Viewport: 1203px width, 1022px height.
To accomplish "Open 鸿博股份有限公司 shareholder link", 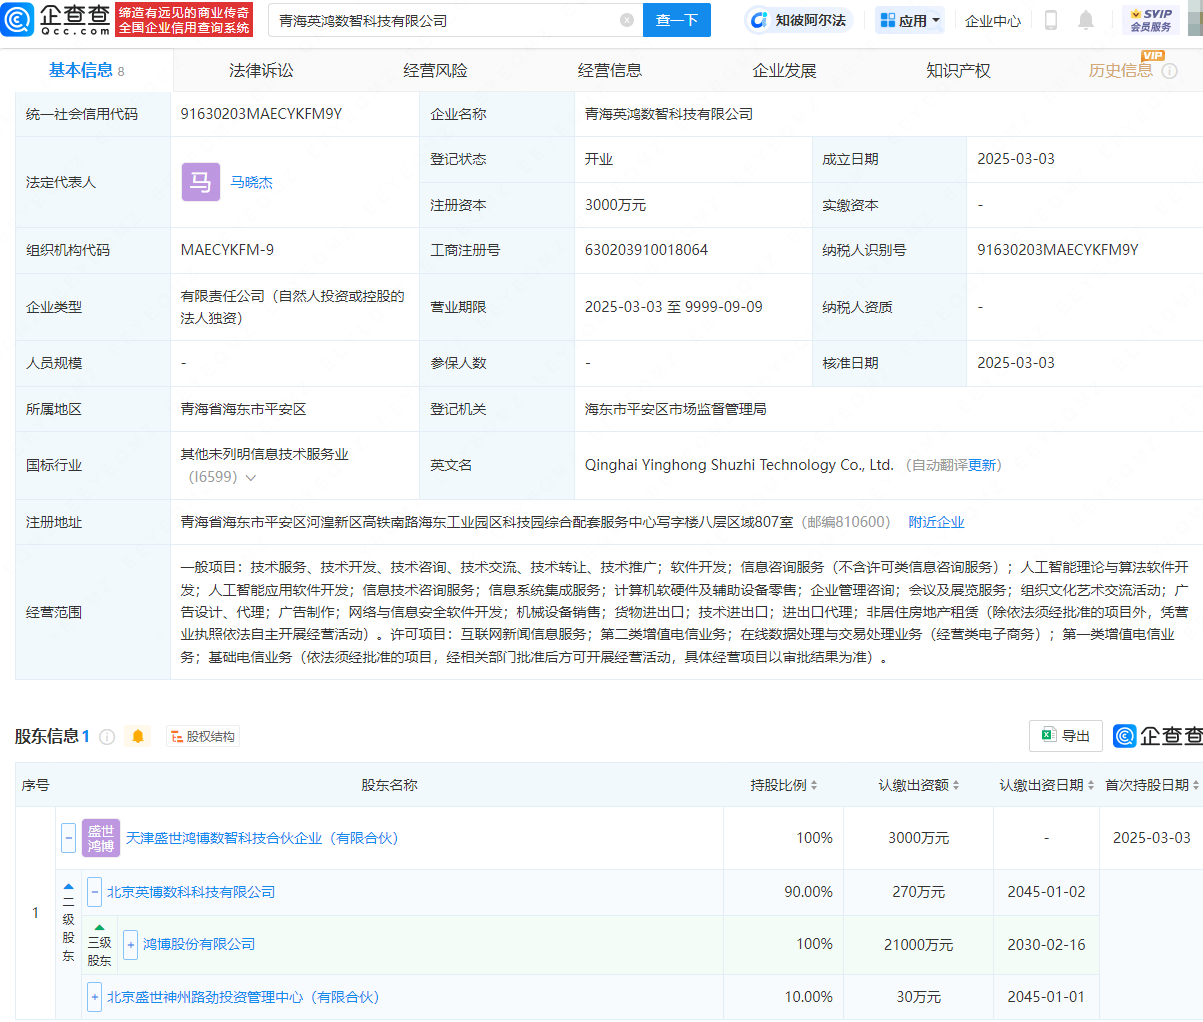I will click(199, 944).
